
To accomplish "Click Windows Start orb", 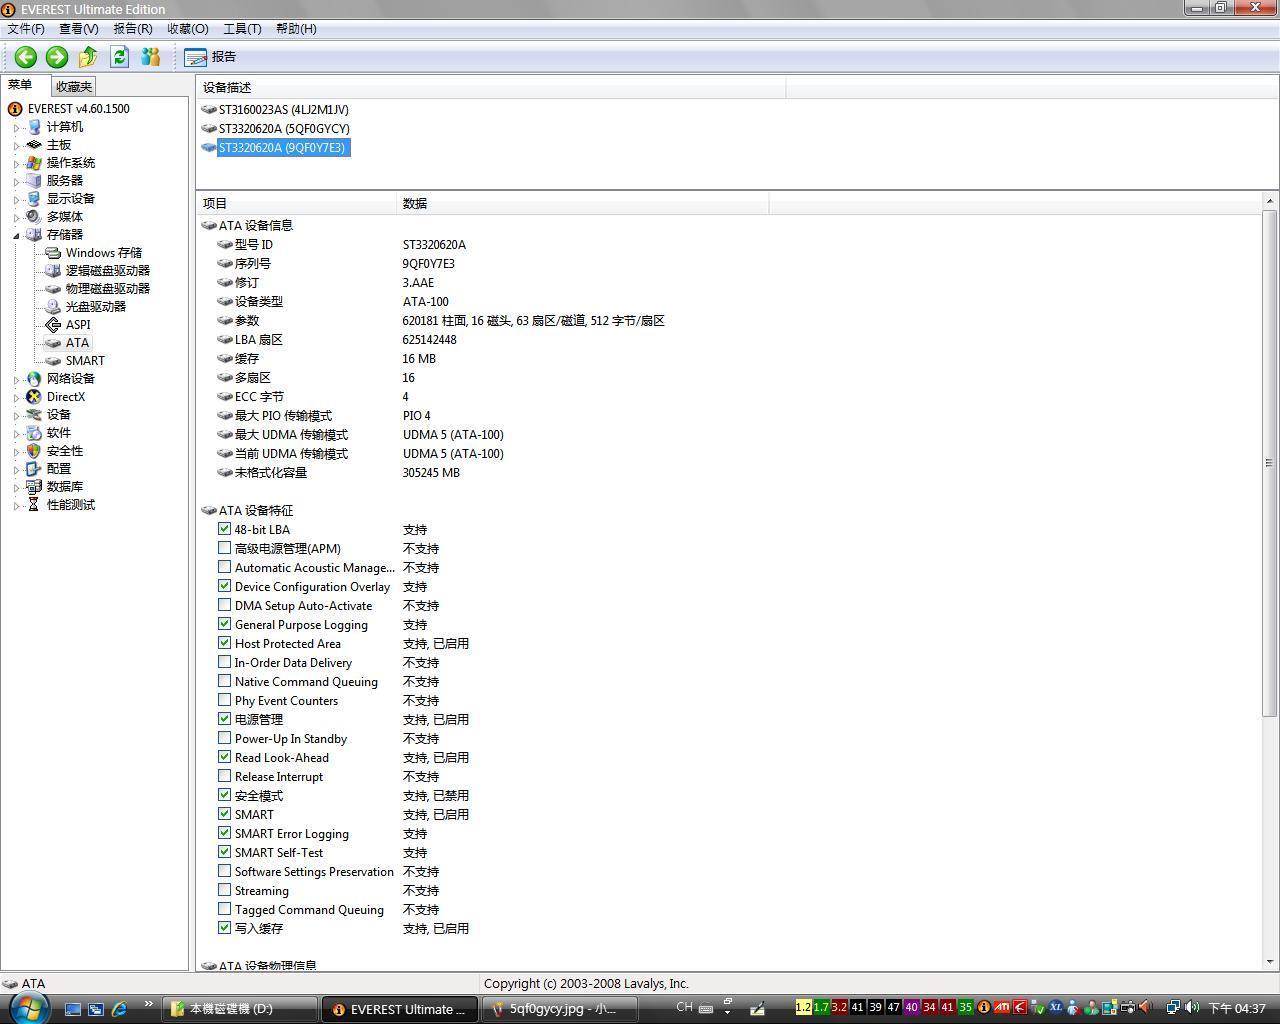I will (x=27, y=1007).
